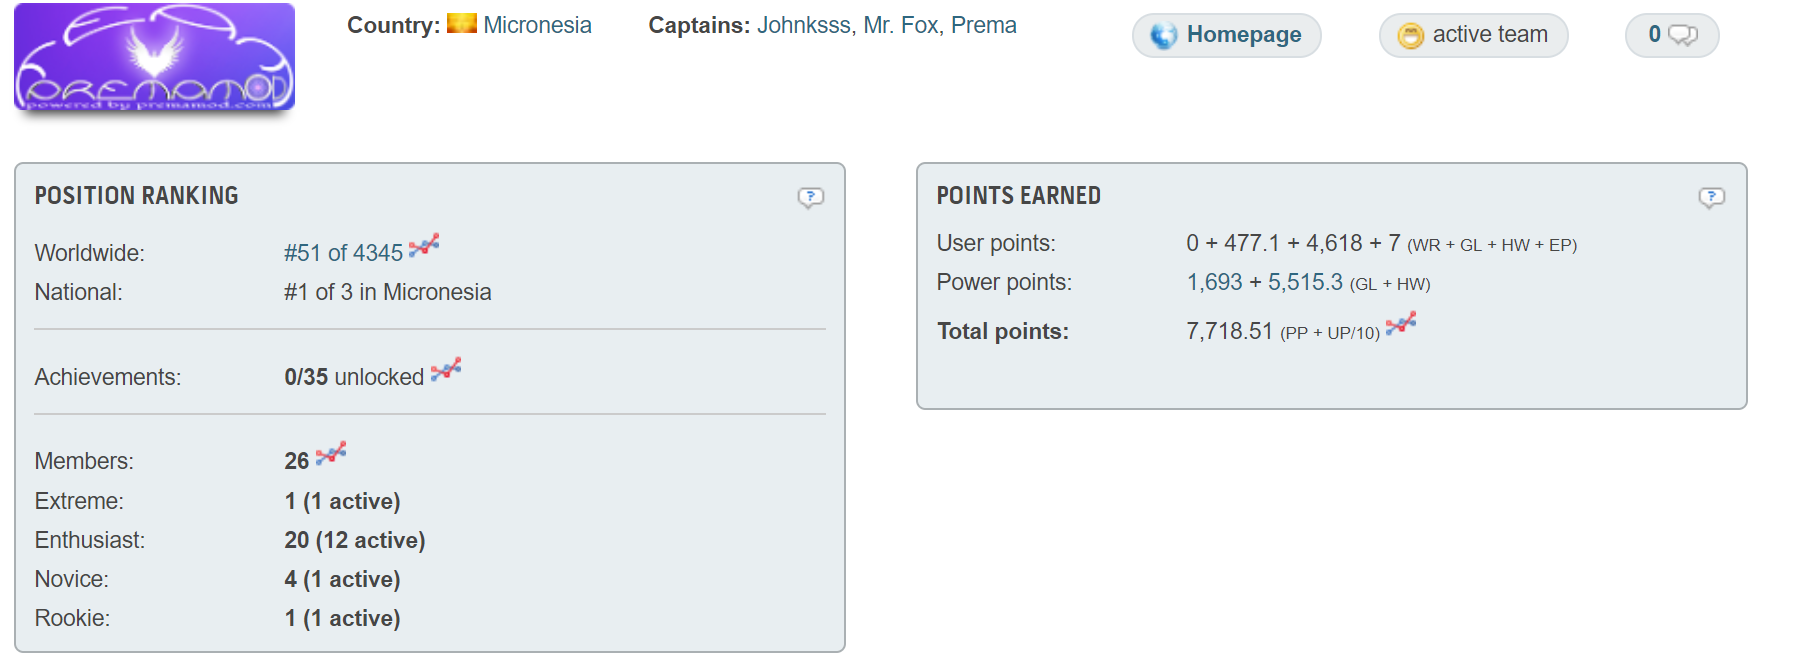The width and height of the screenshot is (1794, 657).
Task: Show worldwide ranking history chart icon
Action: [x=424, y=245]
